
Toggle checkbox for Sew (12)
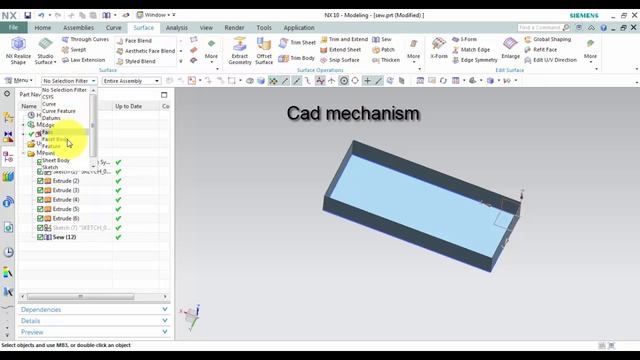(x=40, y=237)
